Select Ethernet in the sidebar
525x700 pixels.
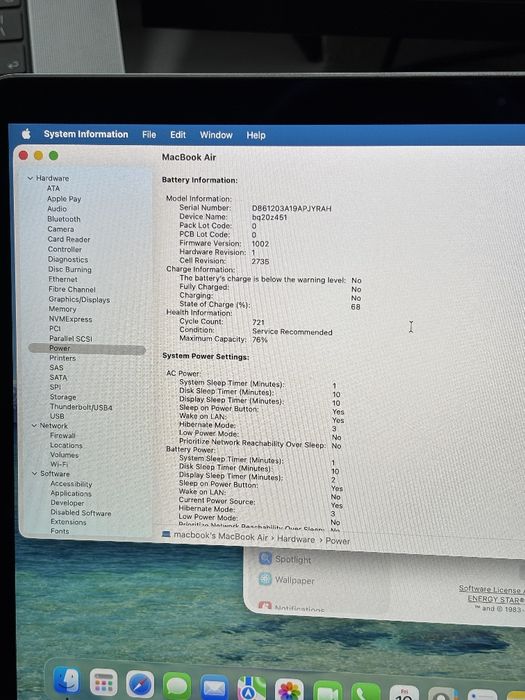[x=63, y=279]
